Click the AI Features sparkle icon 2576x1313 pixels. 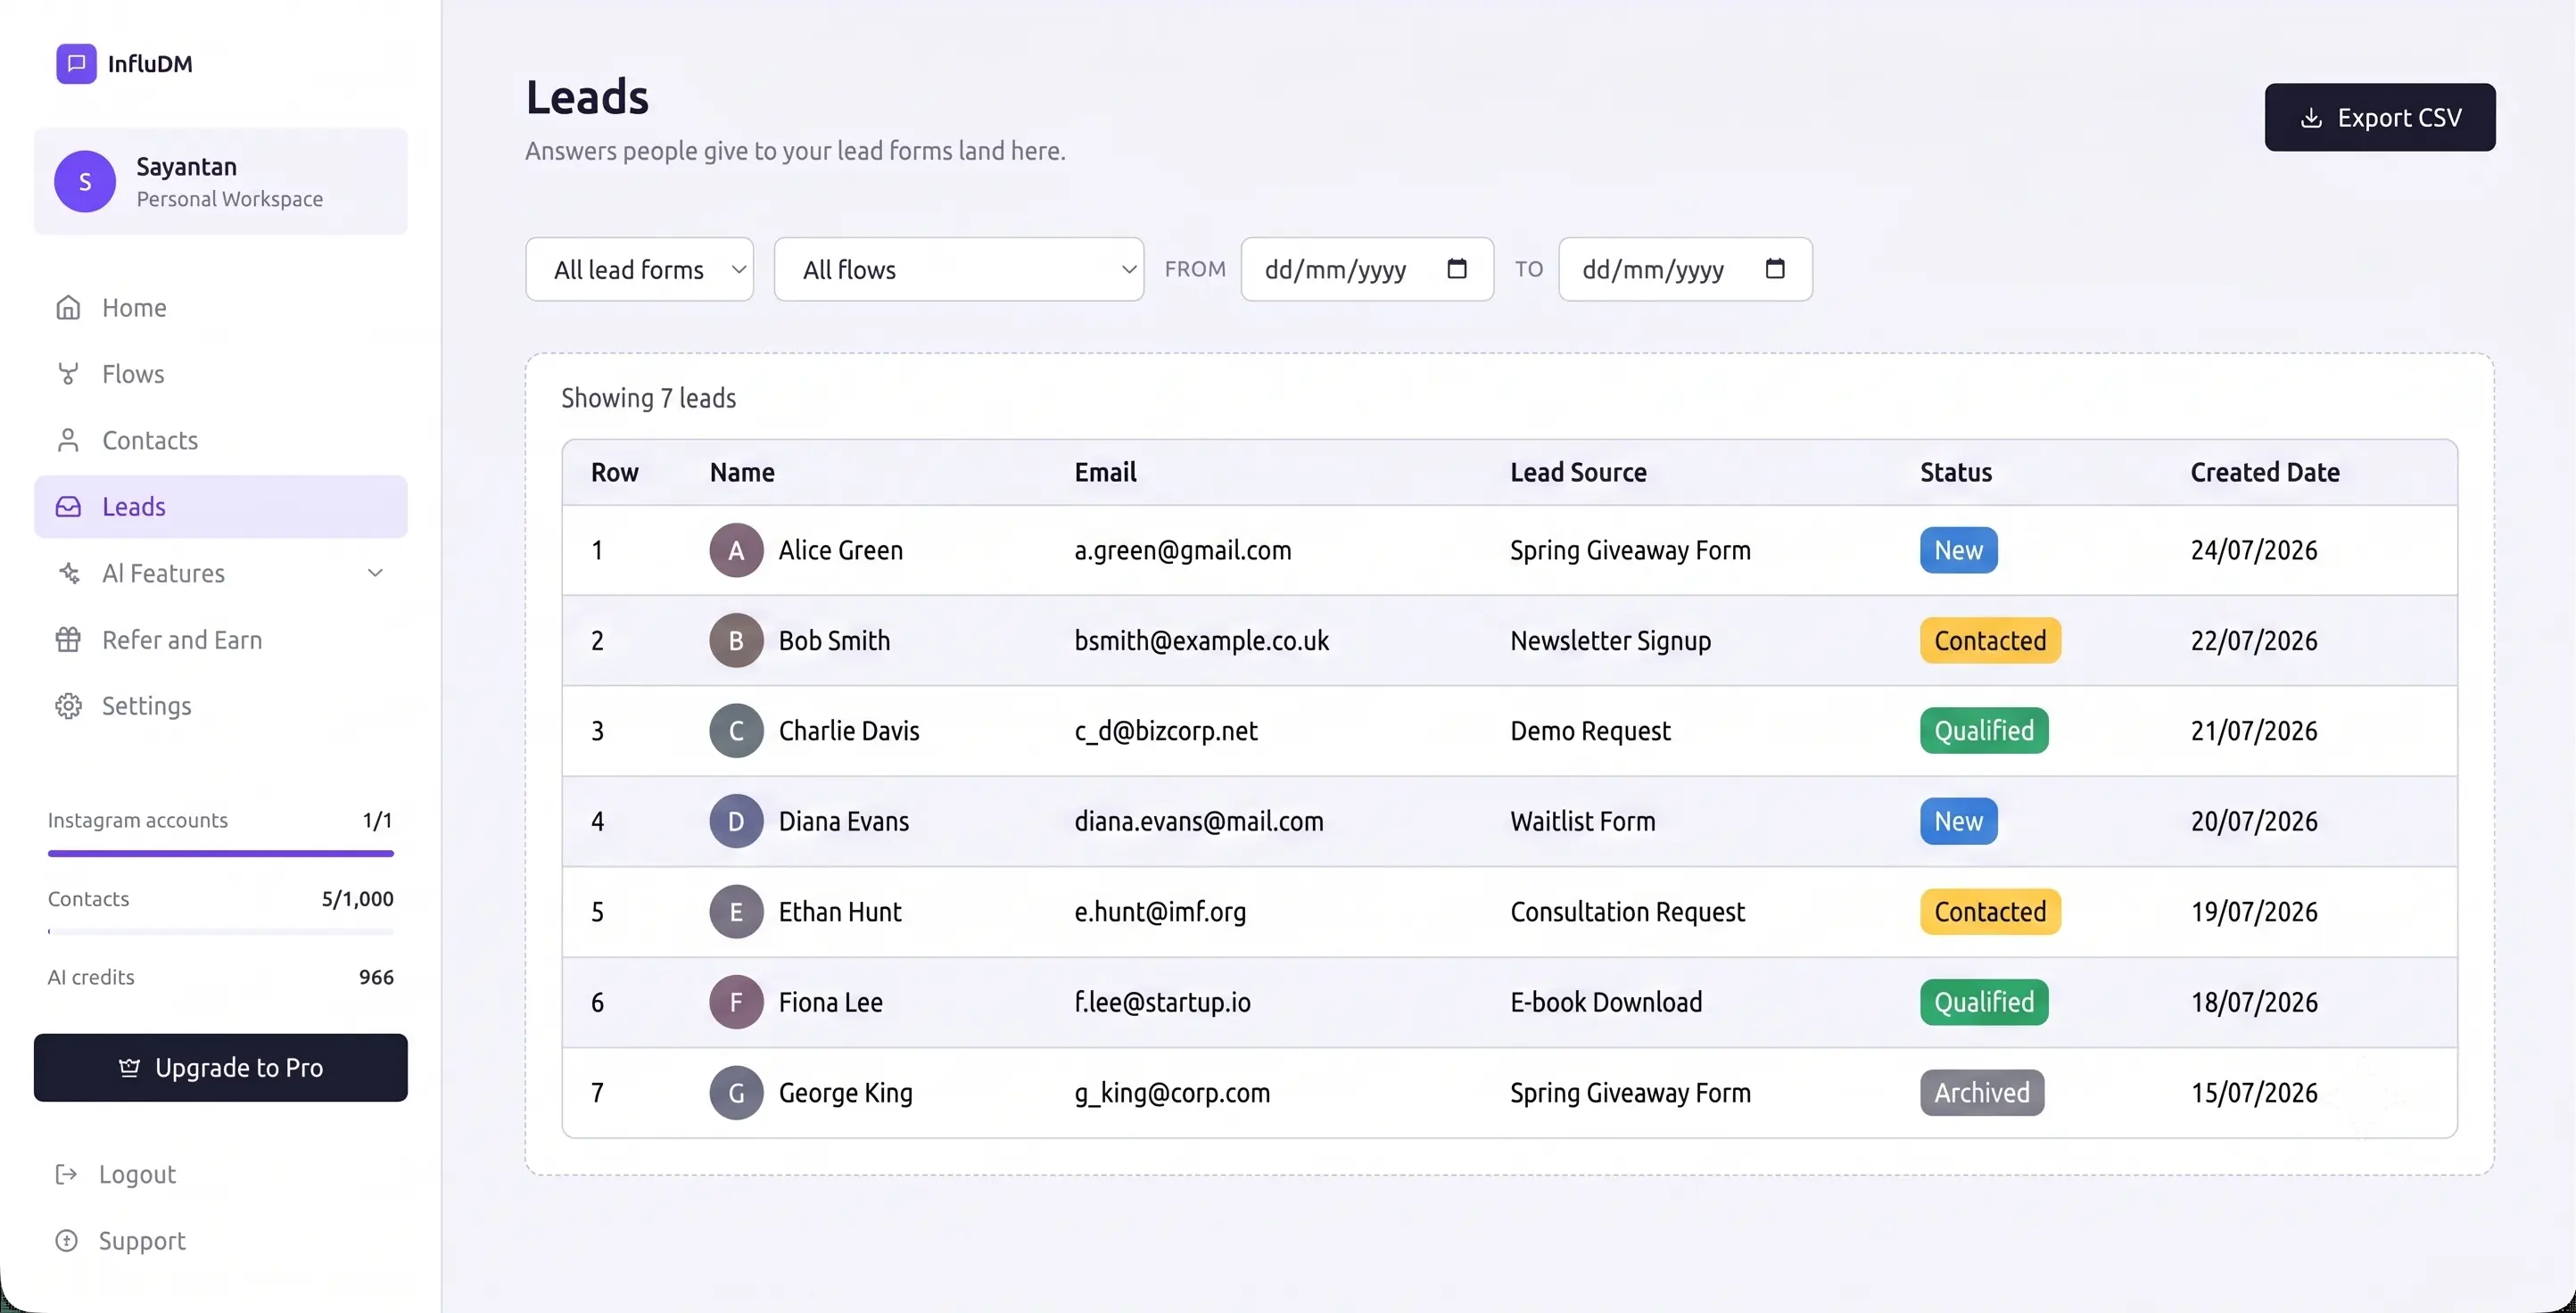click(68, 573)
